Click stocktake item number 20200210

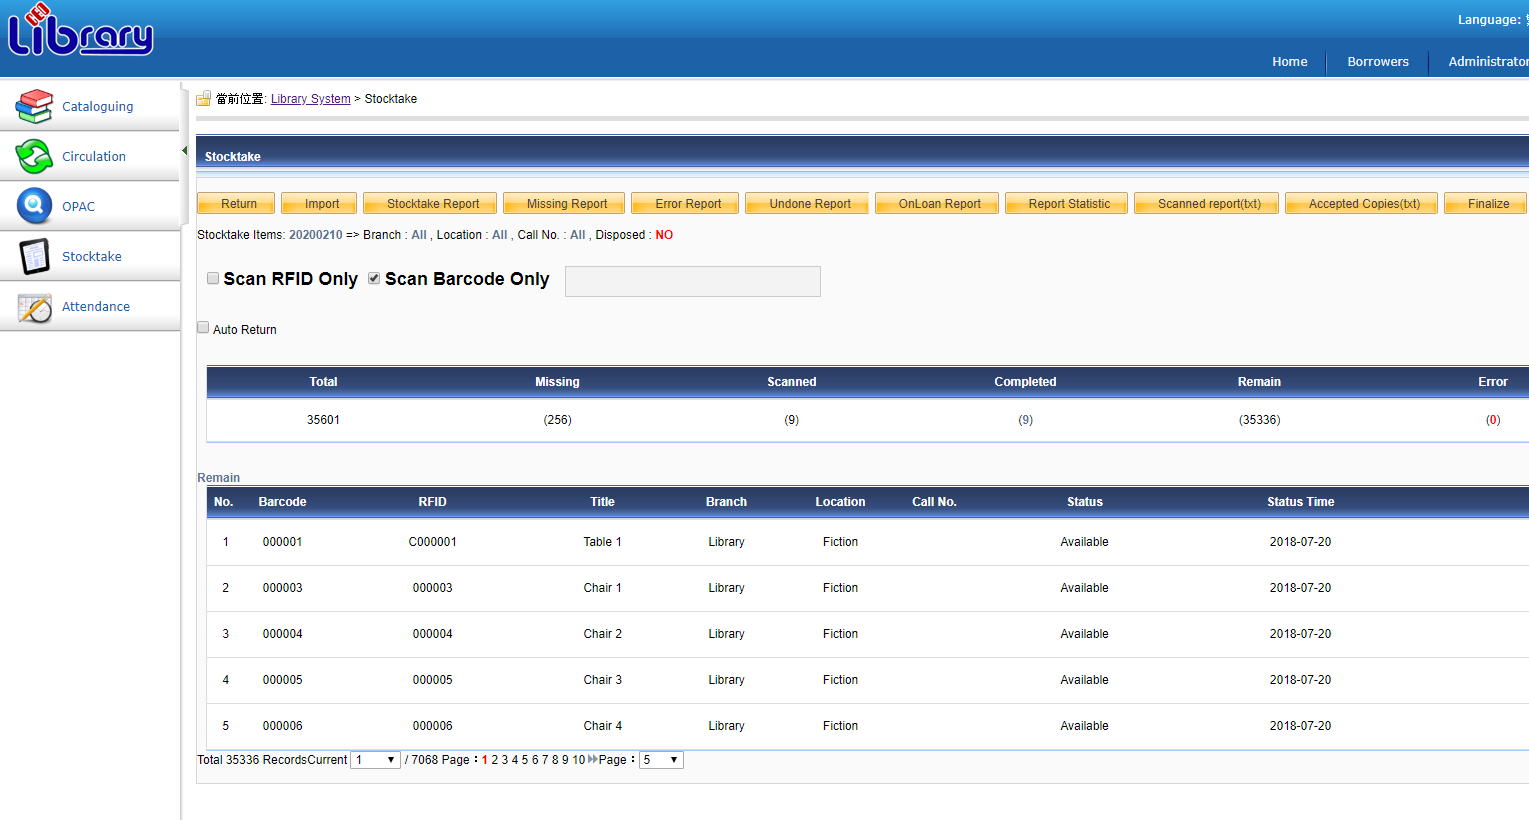click(x=316, y=235)
